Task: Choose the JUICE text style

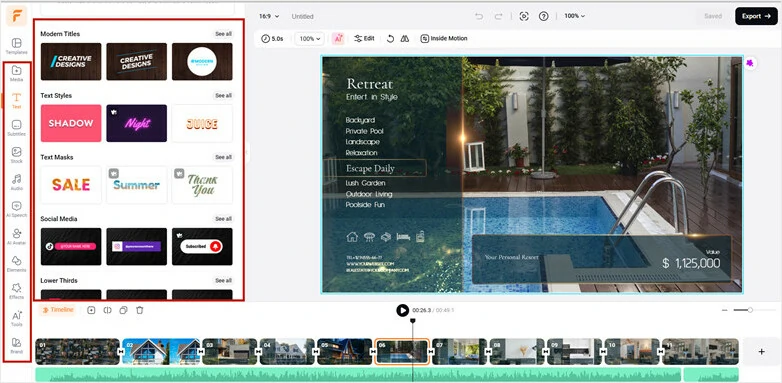Action: click(x=202, y=123)
